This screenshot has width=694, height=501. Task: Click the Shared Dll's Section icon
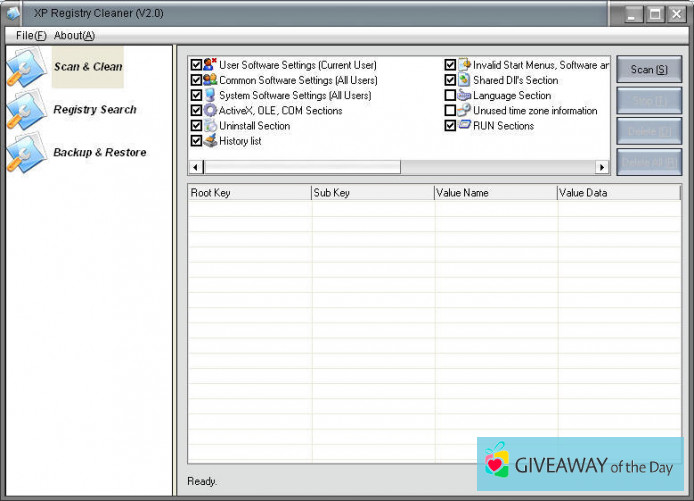(x=464, y=80)
